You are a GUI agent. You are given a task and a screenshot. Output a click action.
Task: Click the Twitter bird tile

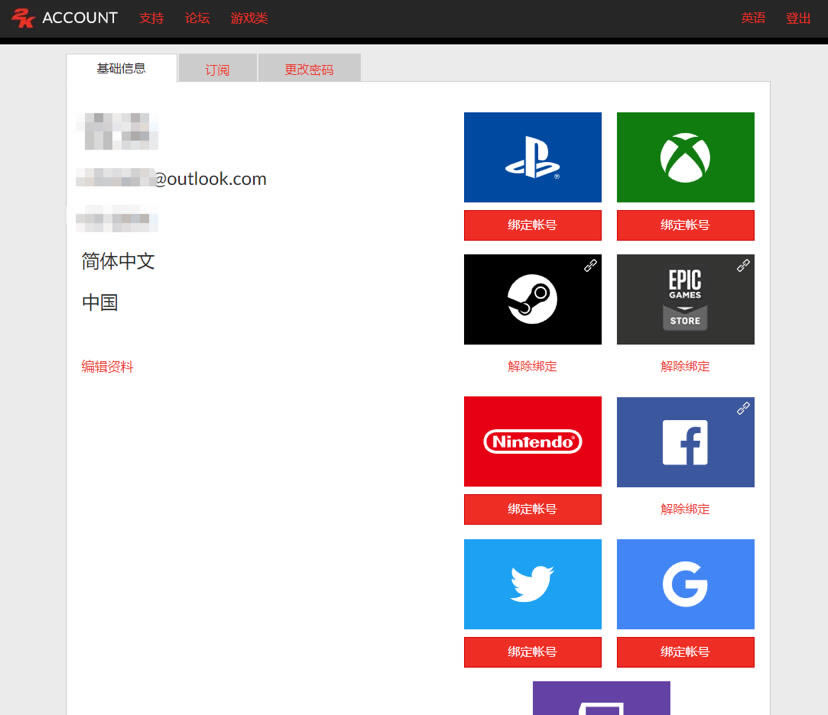pyautogui.click(x=532, y=584)
